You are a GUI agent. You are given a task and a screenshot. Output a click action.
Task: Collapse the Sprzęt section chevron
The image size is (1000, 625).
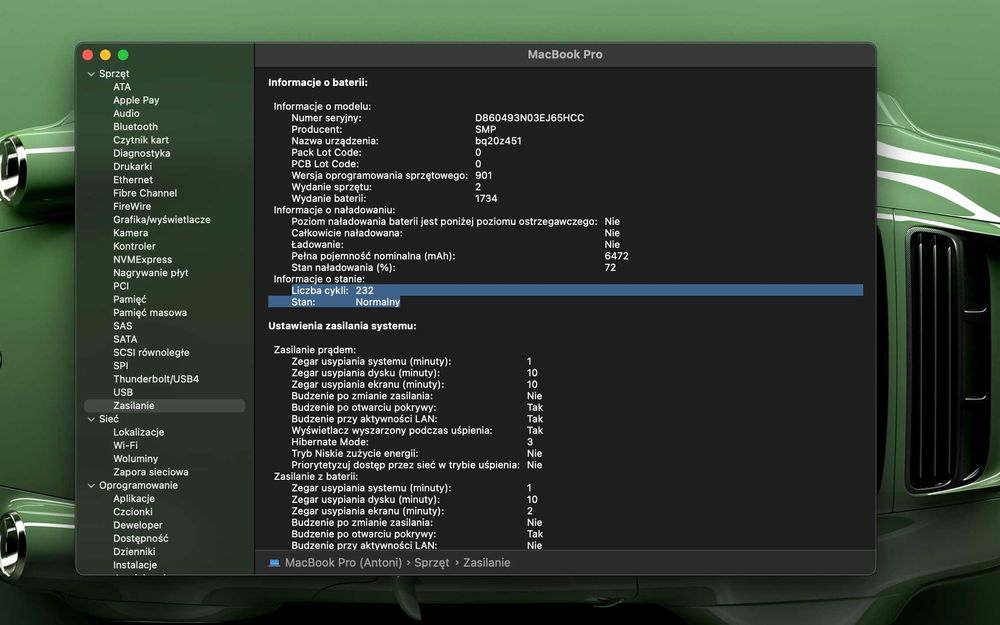(x=91, y=74)
